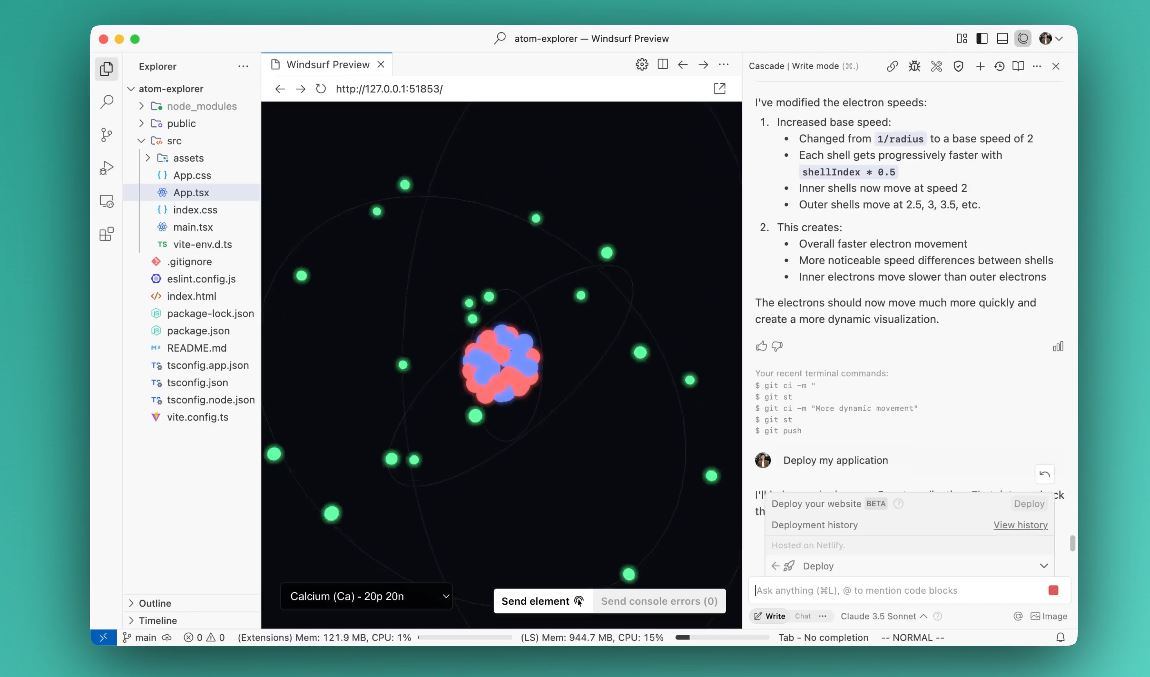Attach an Image to the prompt
Image resolution: width=1150 pixels, height=677 pixels.
coord(1049,616)
